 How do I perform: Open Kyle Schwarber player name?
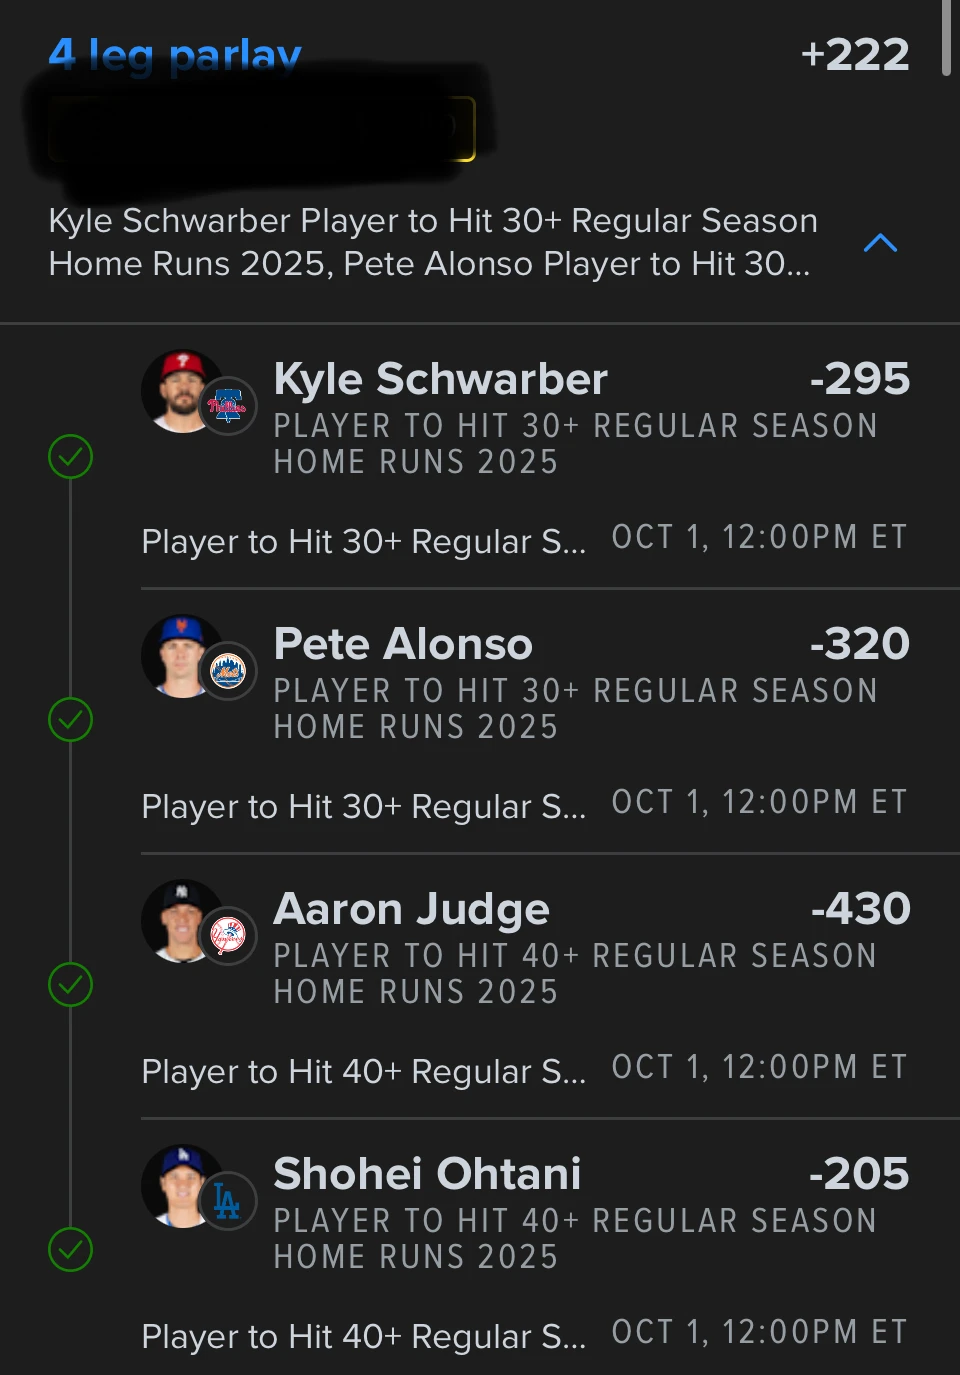tap(440, 379)
